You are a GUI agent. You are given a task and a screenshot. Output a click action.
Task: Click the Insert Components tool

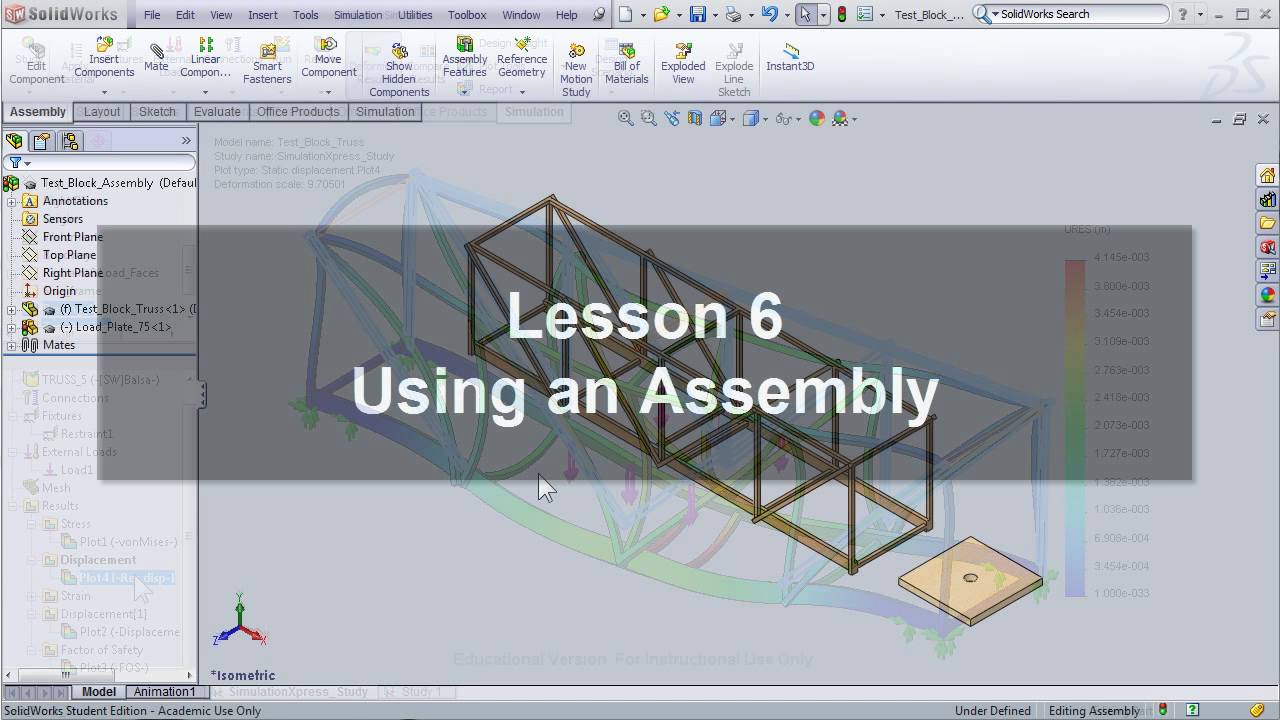pos(104,58)
